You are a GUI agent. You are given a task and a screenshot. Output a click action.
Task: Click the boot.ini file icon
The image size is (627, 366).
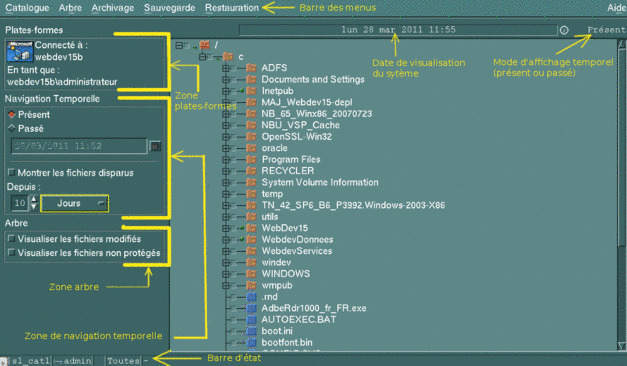(251, 331)
